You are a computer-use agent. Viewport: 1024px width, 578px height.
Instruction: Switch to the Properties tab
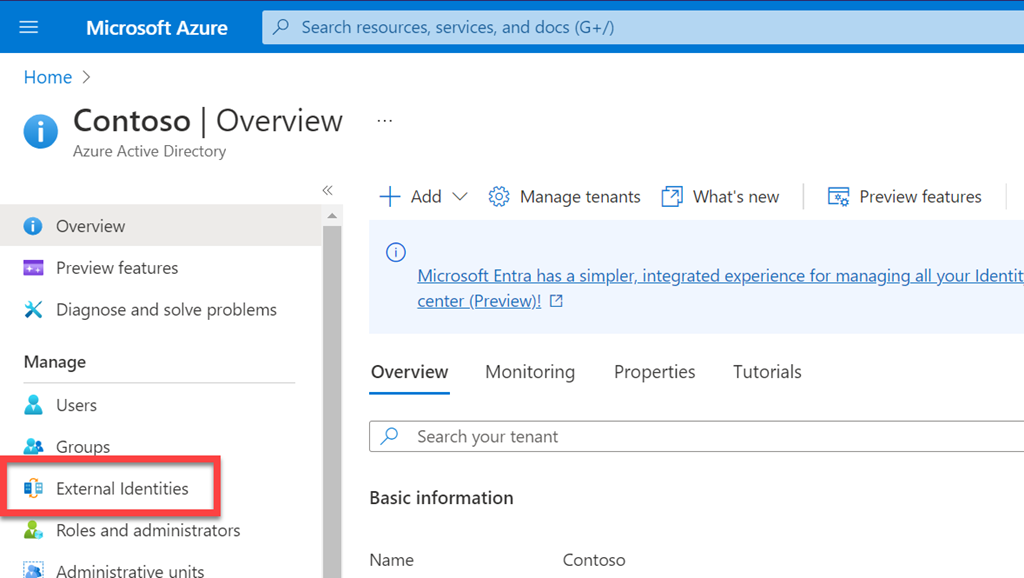[x=654, y=372]
